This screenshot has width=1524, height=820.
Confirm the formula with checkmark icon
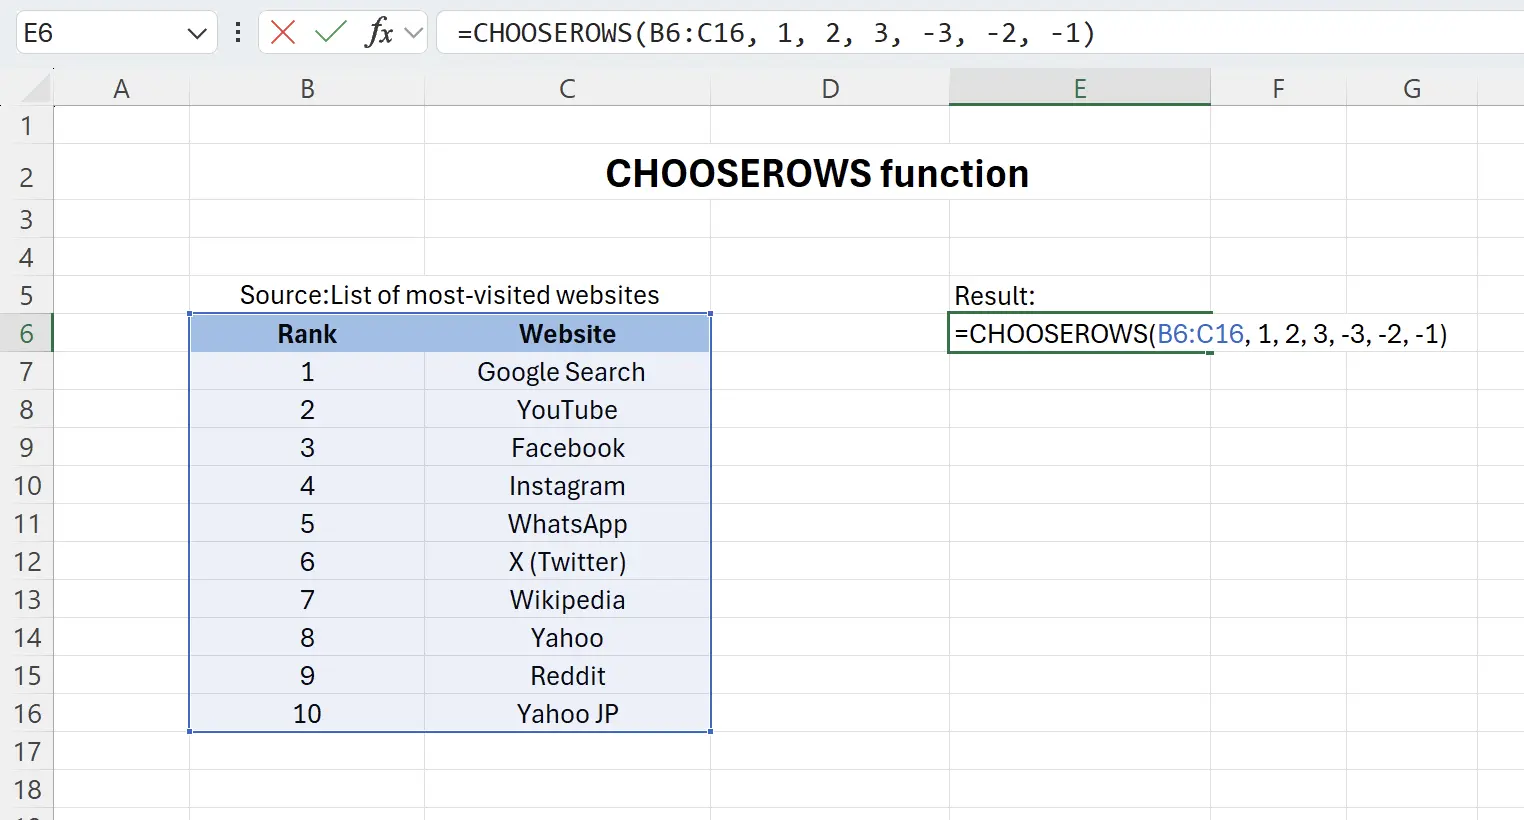click(x=329, y=33)
